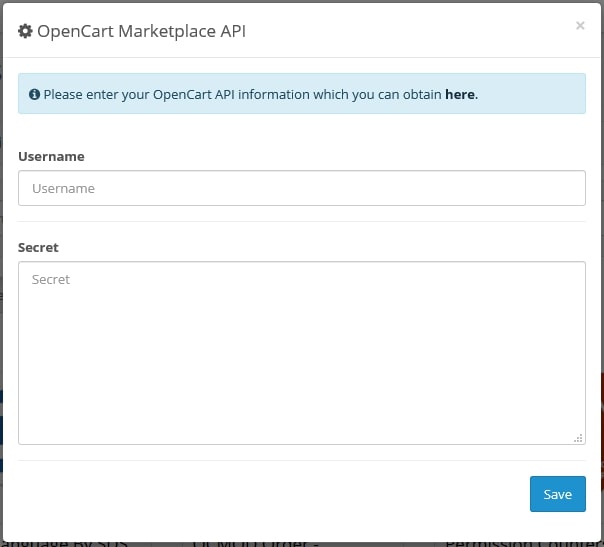This screenshot has height=547, width=604.
Task: Click the info icon in the blue alert
Action: click(34, 94)
